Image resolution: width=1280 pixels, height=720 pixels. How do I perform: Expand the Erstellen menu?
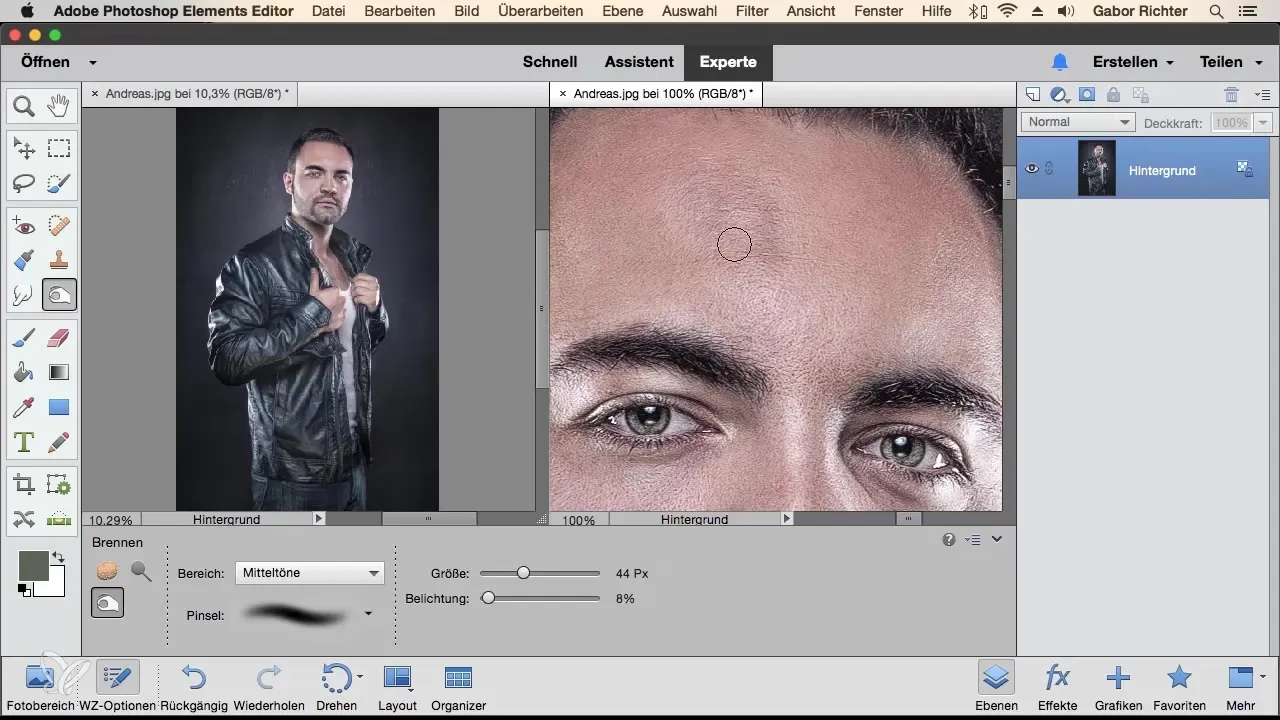pyautogui.click(x=1133, y=62)
